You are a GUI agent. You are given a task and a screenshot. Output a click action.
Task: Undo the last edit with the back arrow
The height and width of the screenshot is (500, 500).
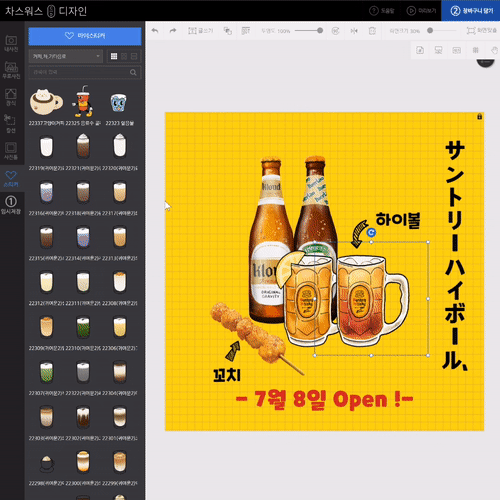155,31
